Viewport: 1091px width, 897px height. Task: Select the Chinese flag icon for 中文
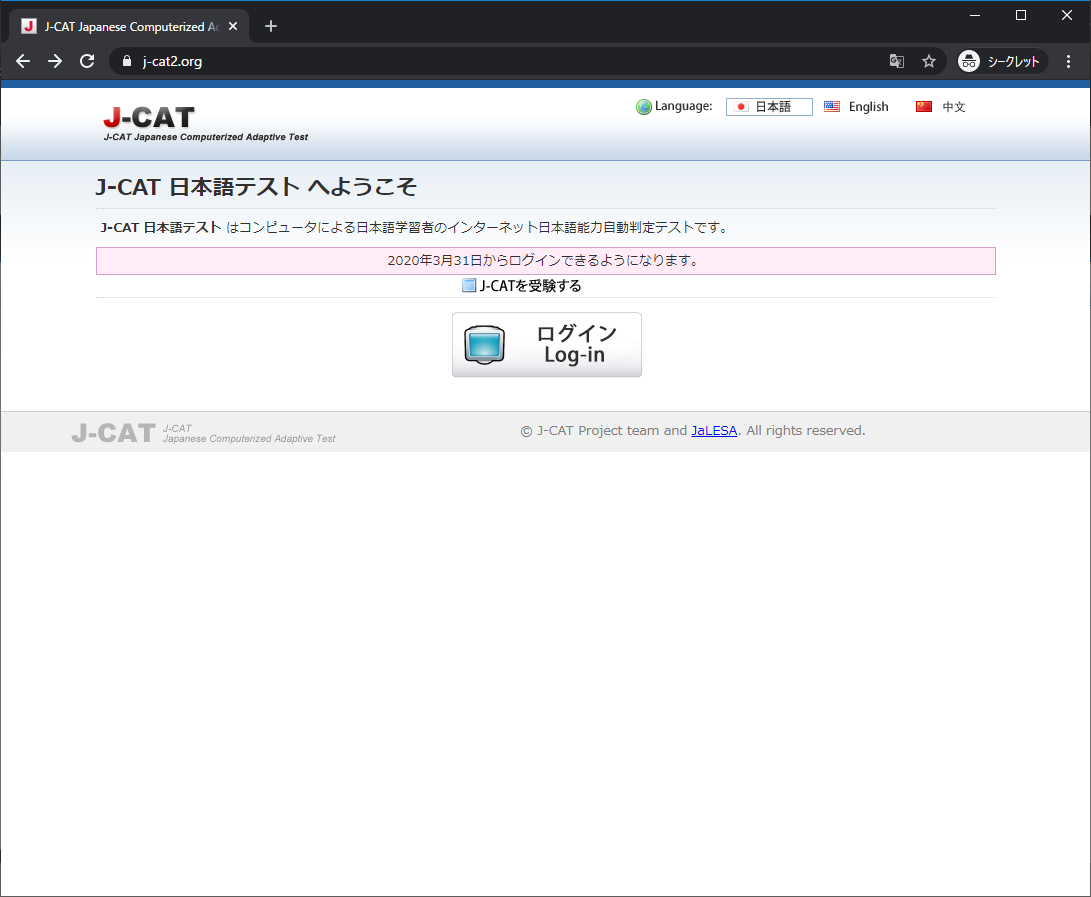(923, 106)
